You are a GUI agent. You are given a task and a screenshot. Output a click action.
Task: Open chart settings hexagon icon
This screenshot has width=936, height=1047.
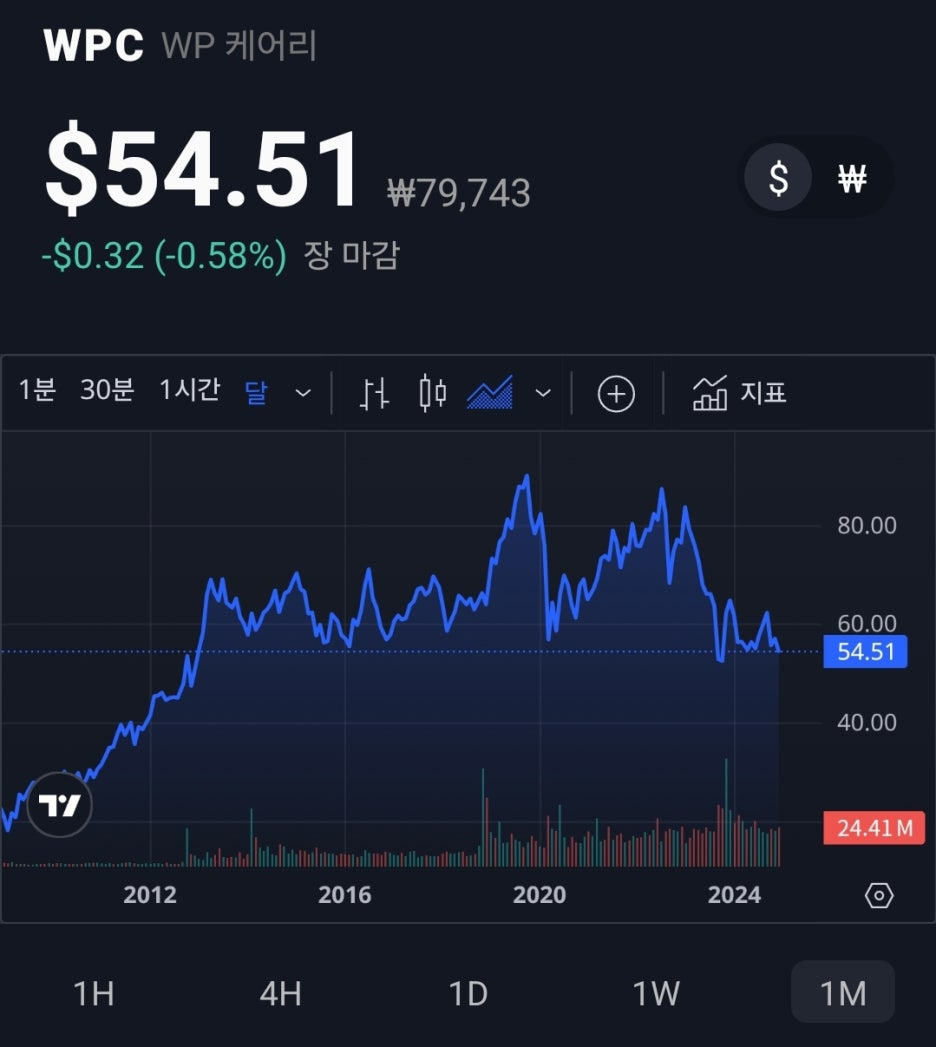click(879, 895)
